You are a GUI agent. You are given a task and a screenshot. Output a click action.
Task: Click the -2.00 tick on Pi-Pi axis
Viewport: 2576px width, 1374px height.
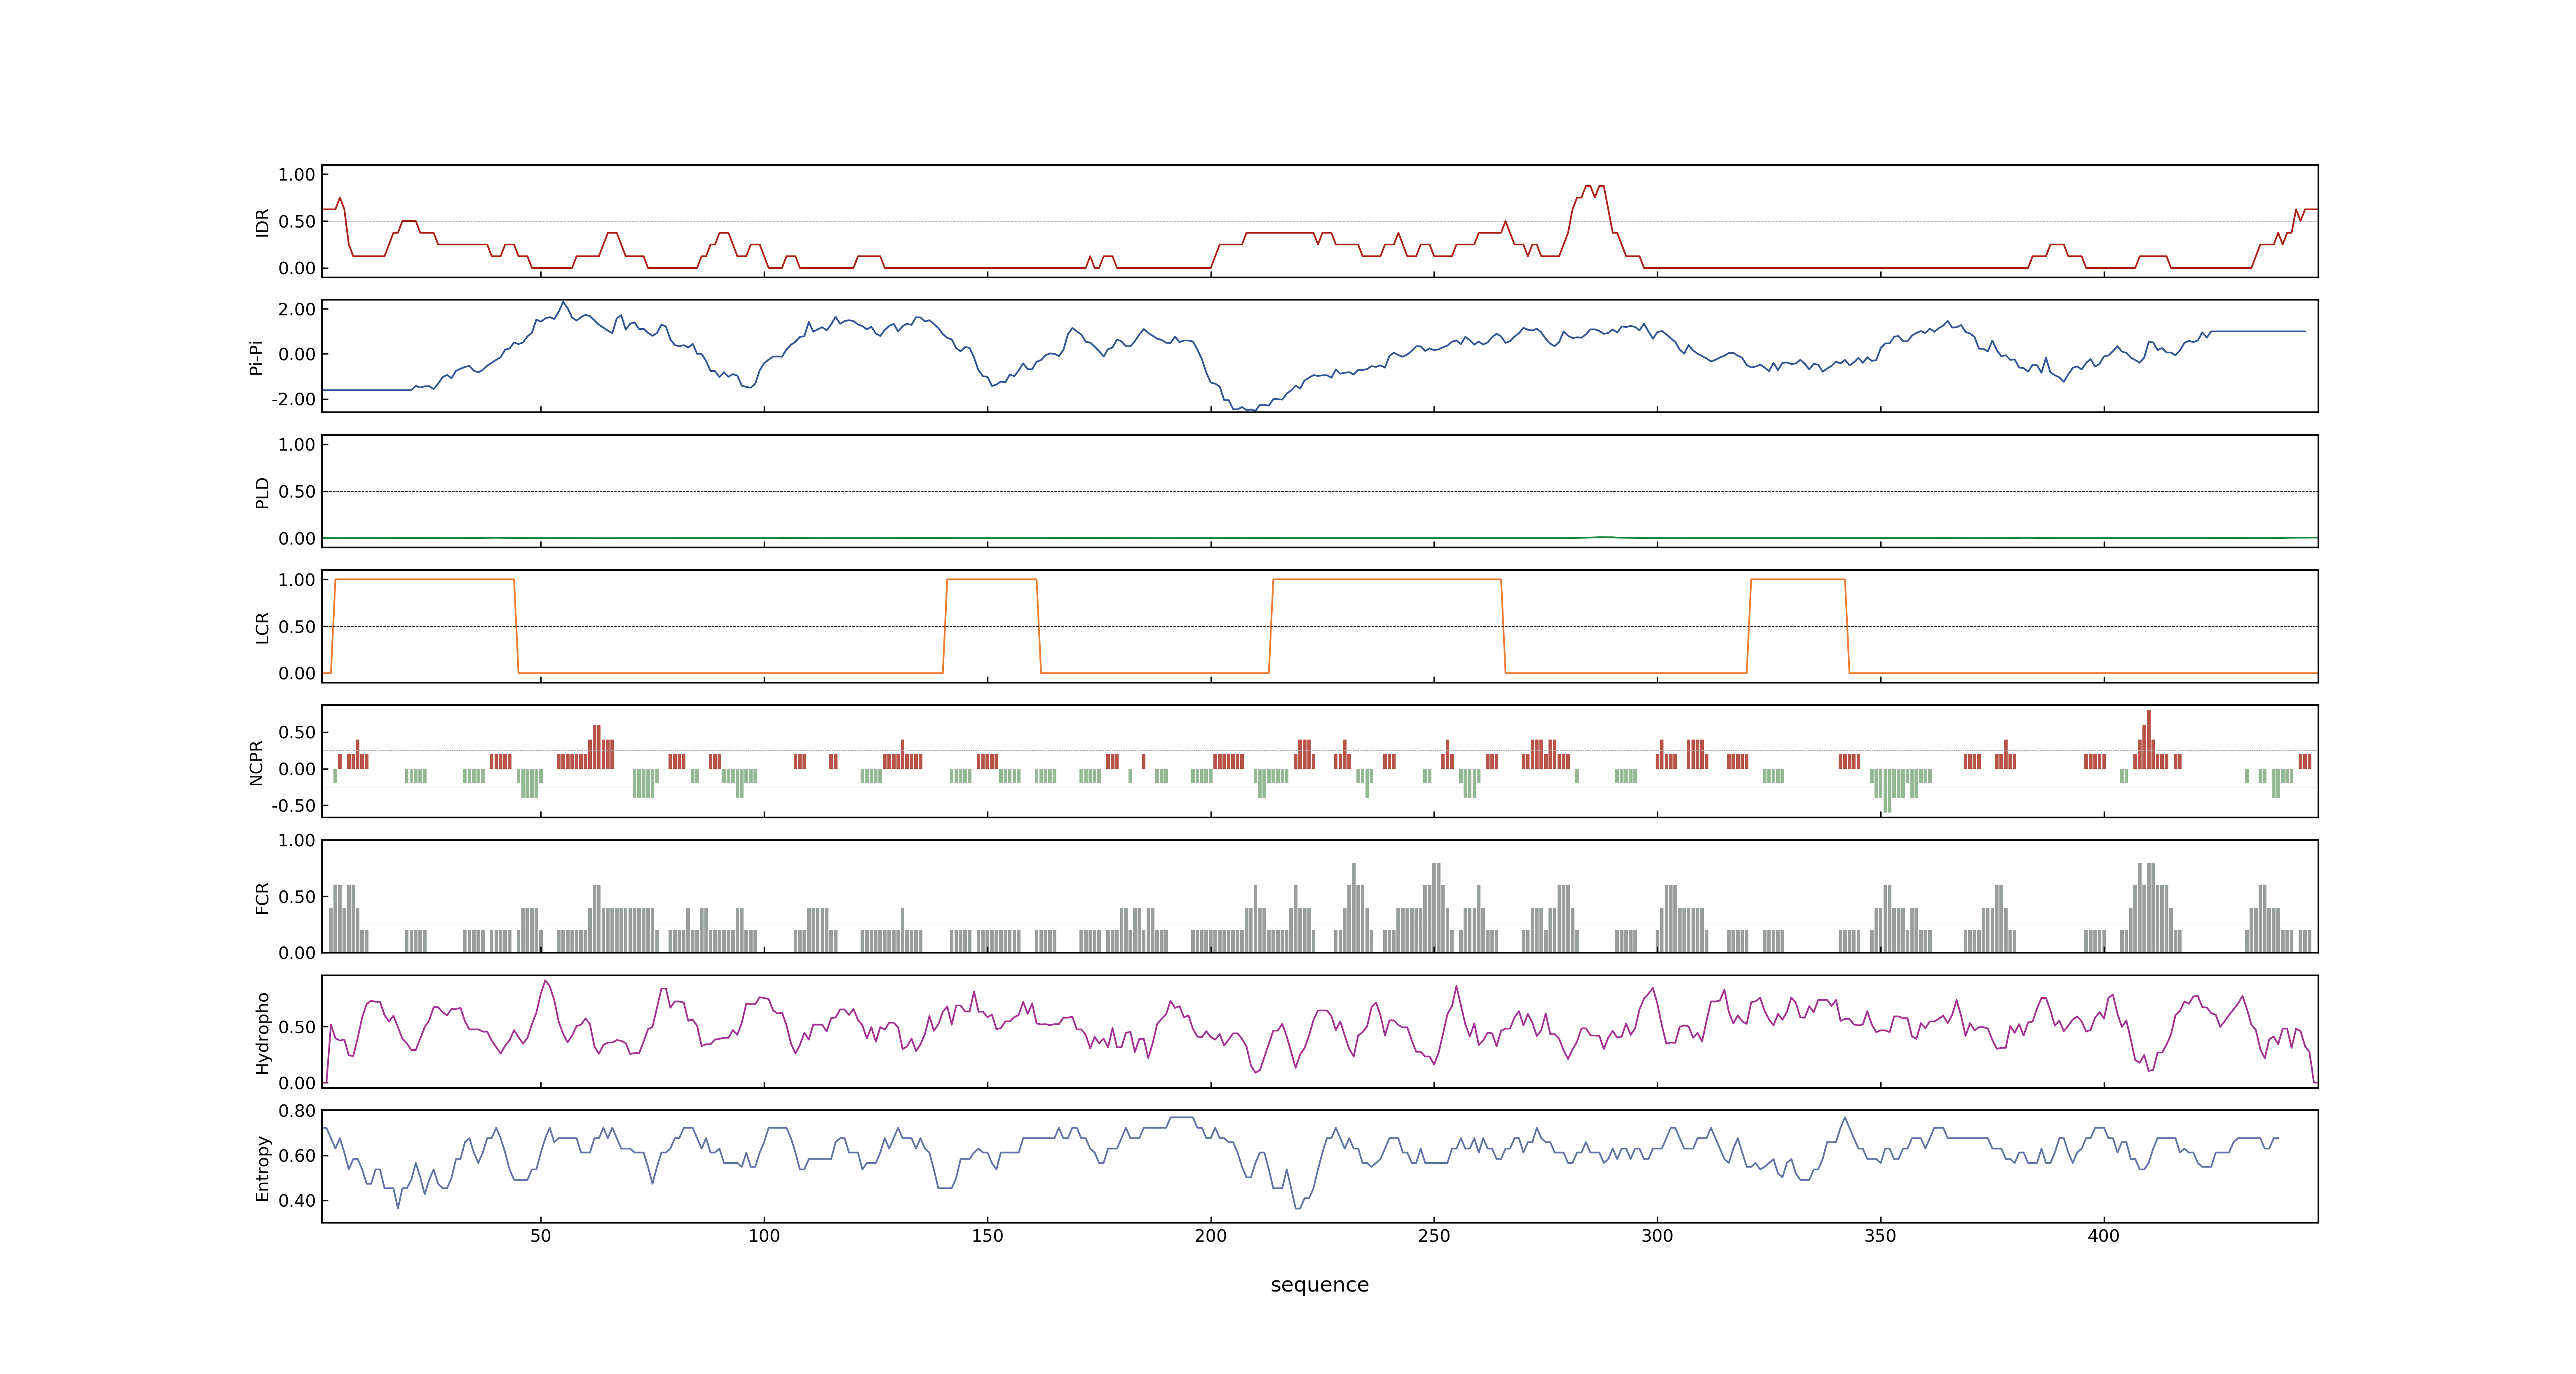click(293, 400)
